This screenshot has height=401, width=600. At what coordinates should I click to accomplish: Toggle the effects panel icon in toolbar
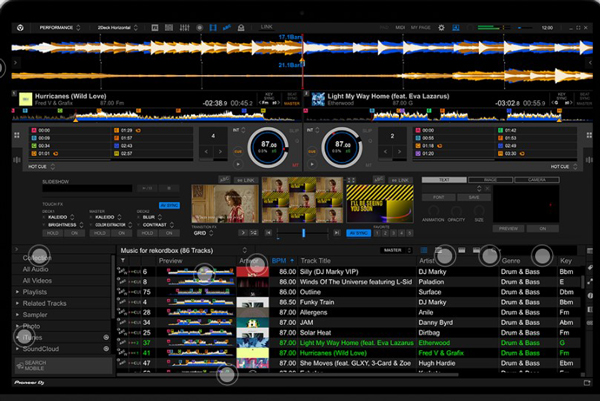[155, 28]
